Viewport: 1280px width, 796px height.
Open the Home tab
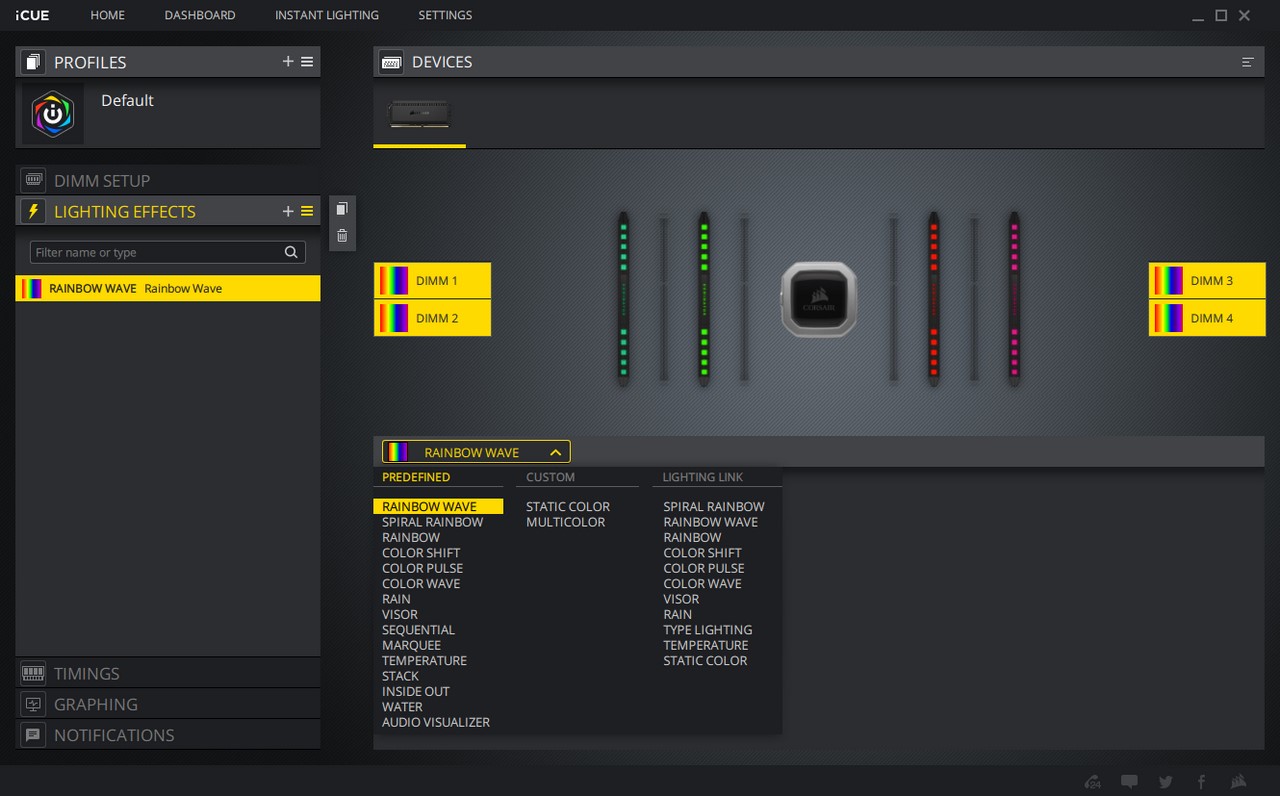tap(108, 15)
